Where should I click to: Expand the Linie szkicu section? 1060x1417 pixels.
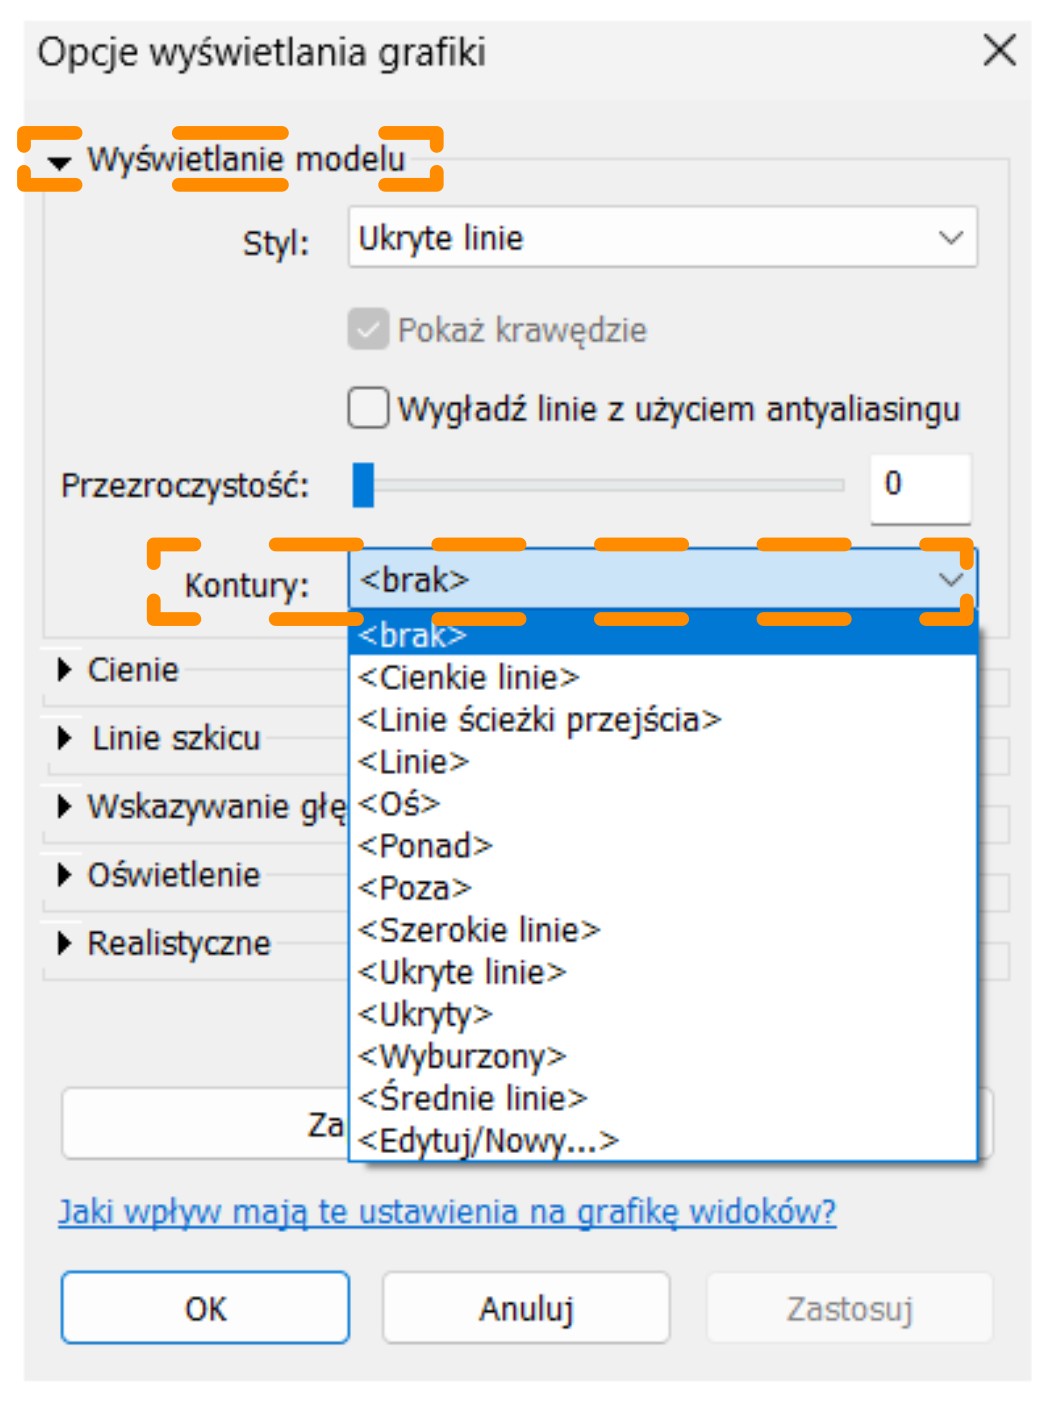pos(65,739)
